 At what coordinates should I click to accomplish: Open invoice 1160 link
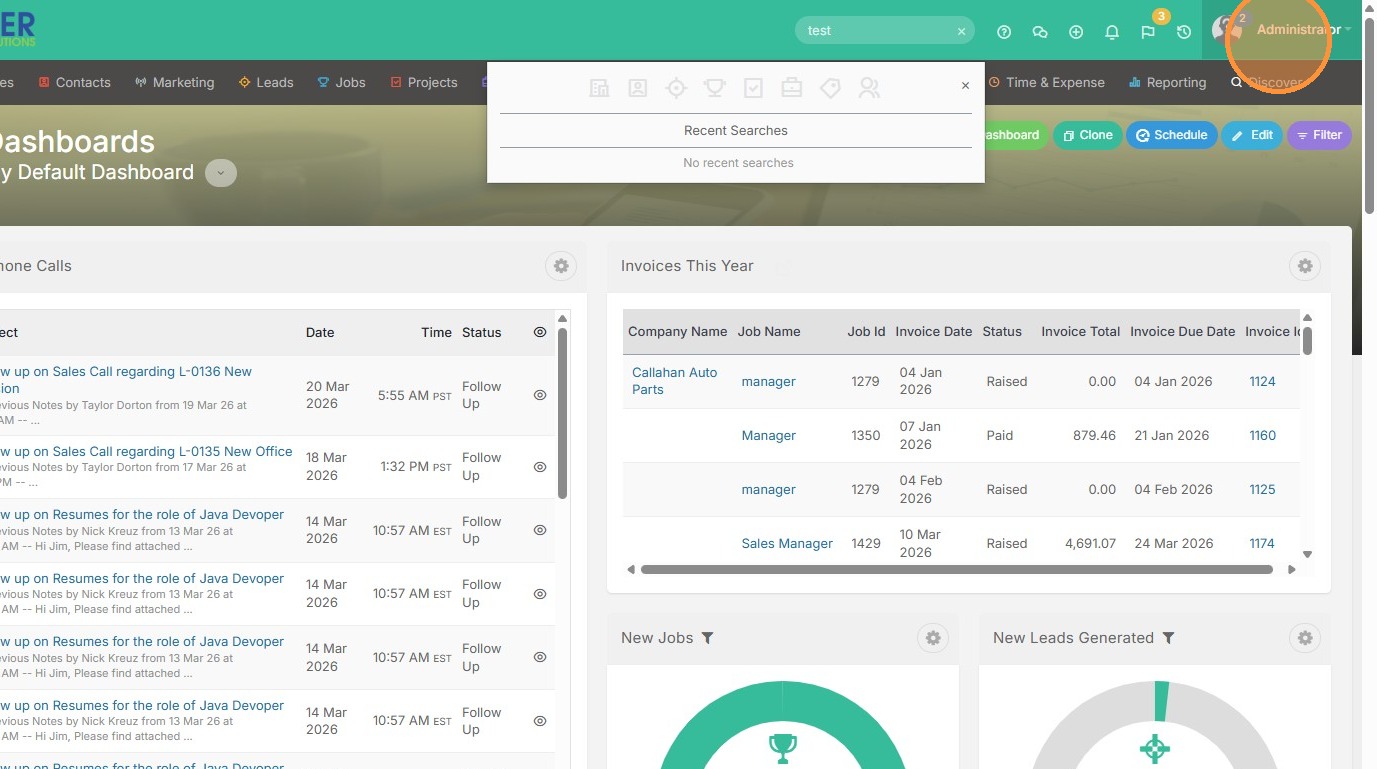click(x=1262, y=436)
